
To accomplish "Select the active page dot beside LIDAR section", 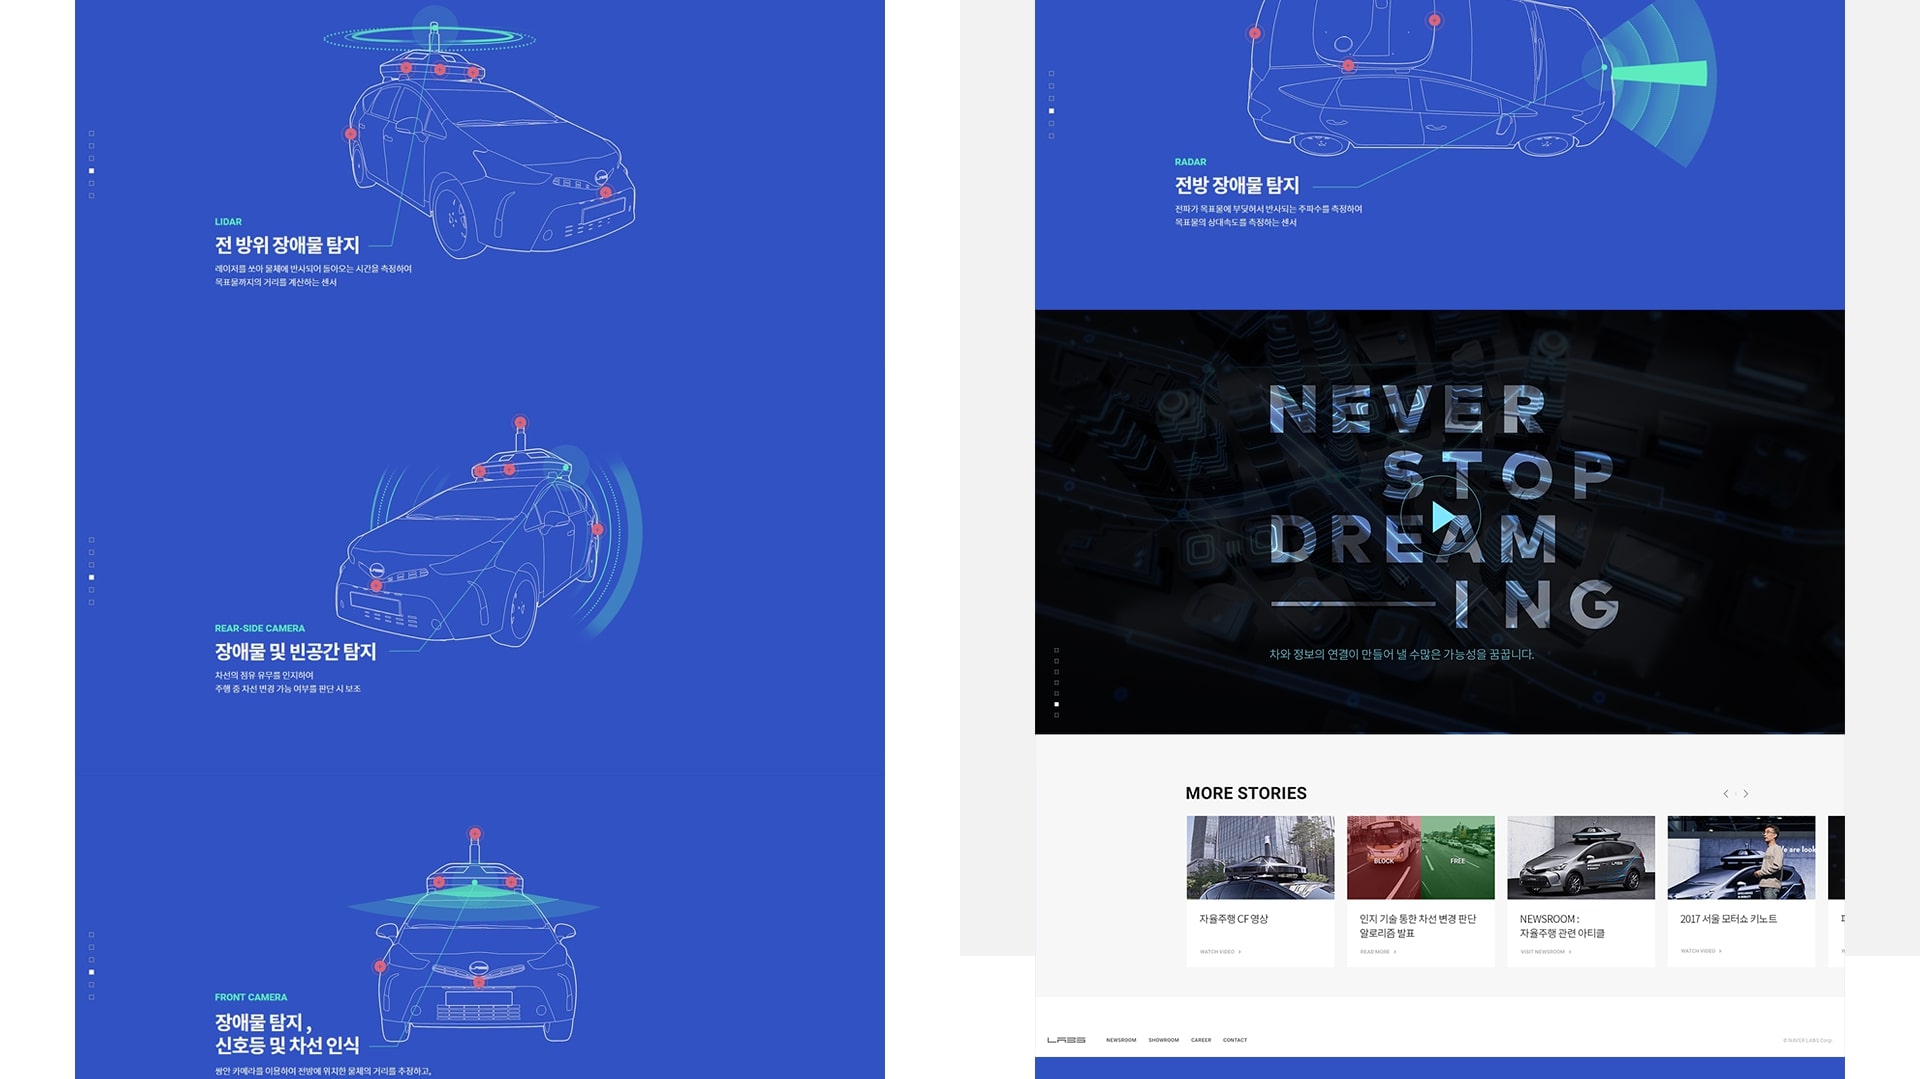I will [x=92, y=171].
